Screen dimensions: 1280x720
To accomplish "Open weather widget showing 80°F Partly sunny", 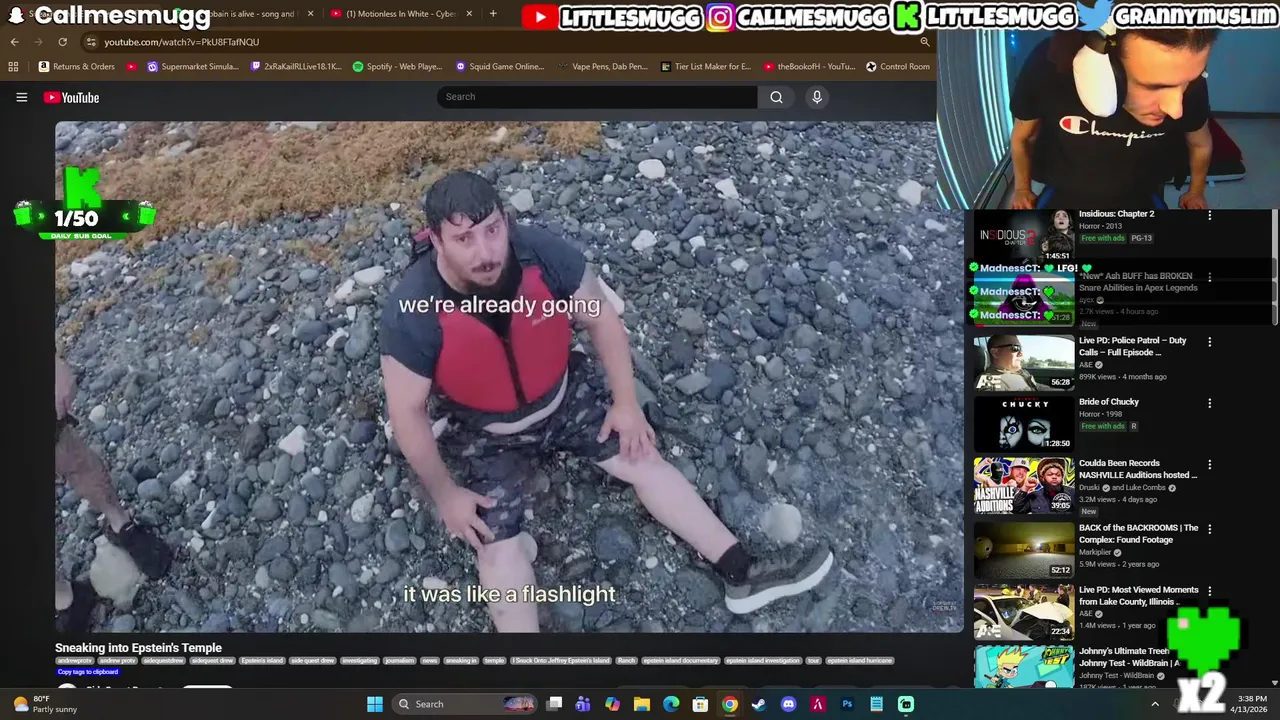I will pos(44,704).
